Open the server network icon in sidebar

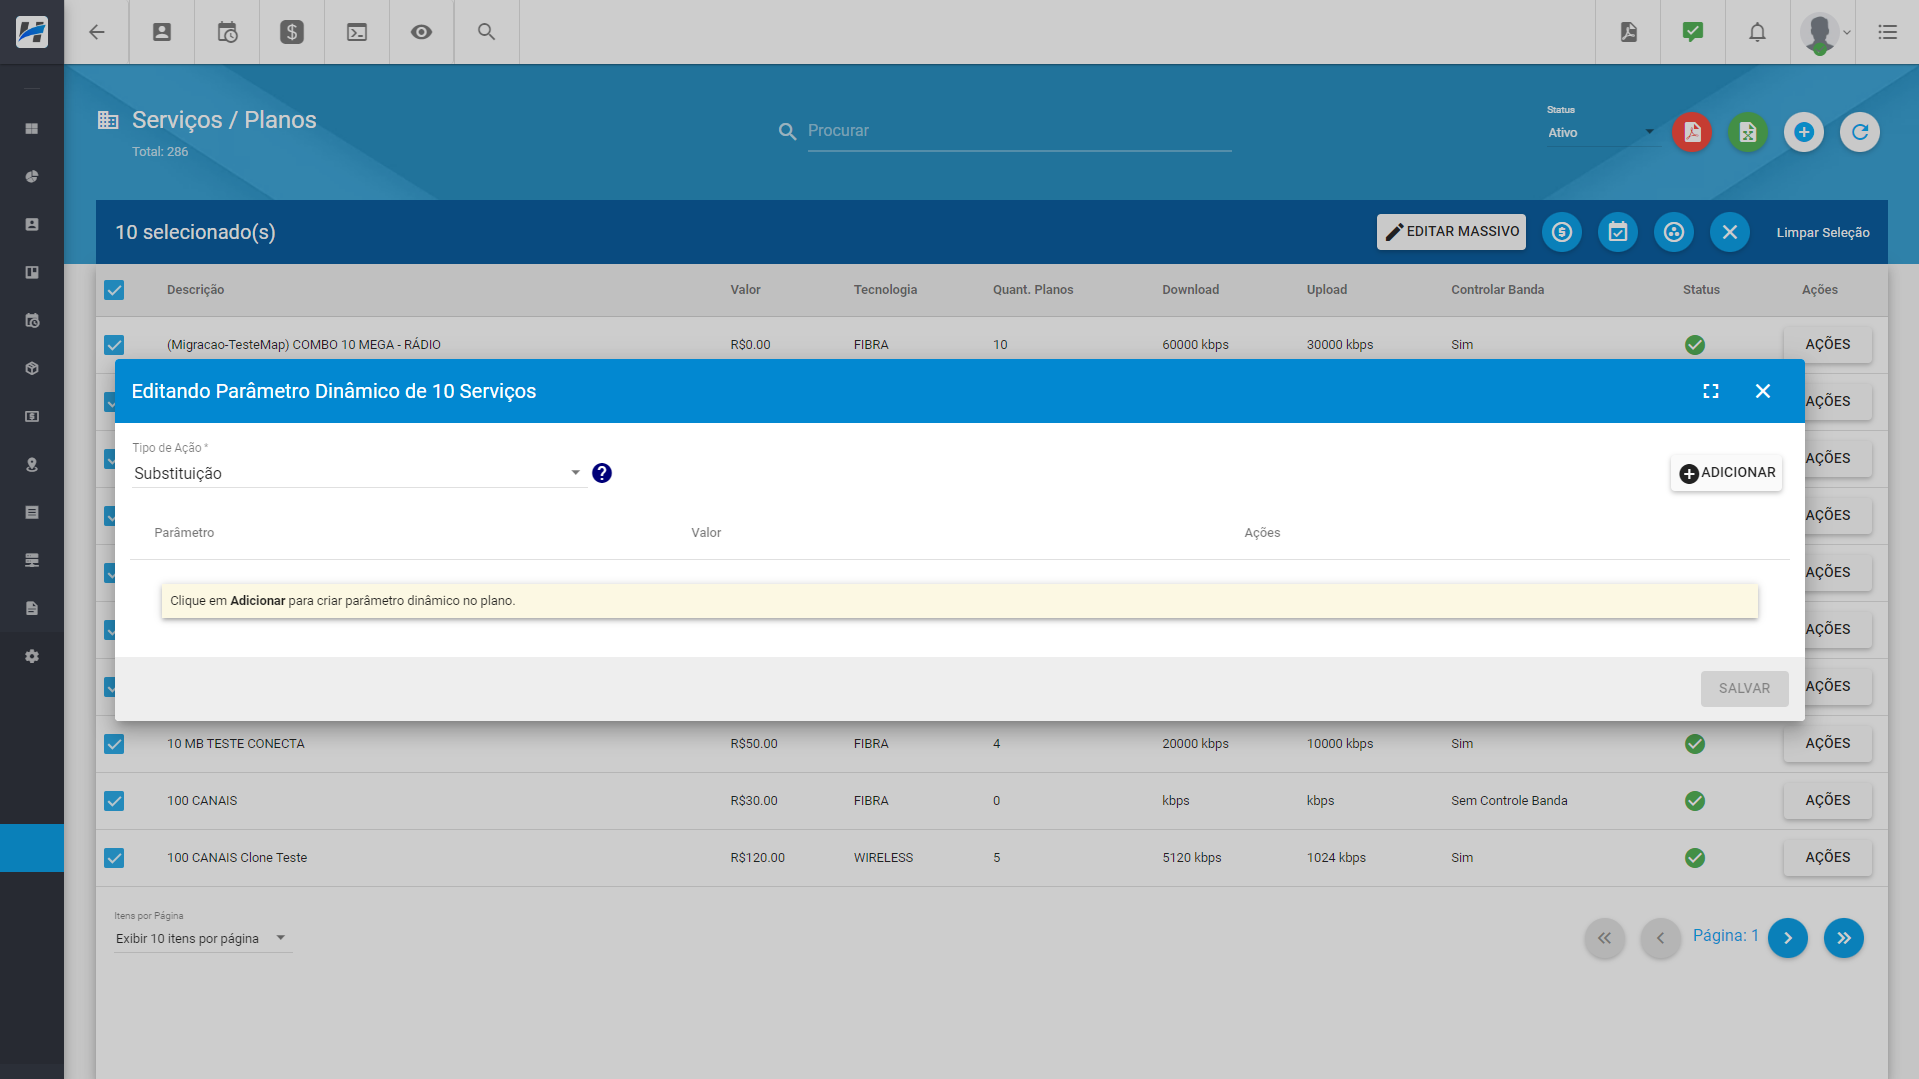(x=32, y=561)
